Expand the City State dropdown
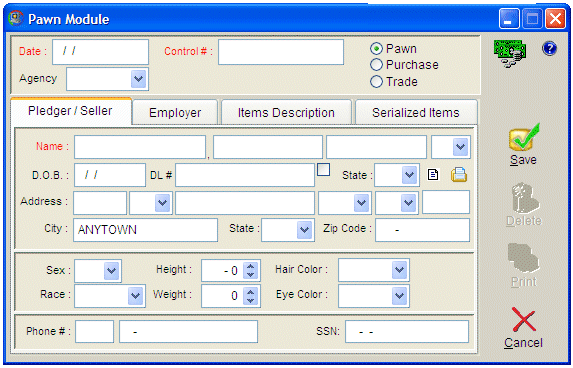Screen dimensions: 573x368 [304, 230]
